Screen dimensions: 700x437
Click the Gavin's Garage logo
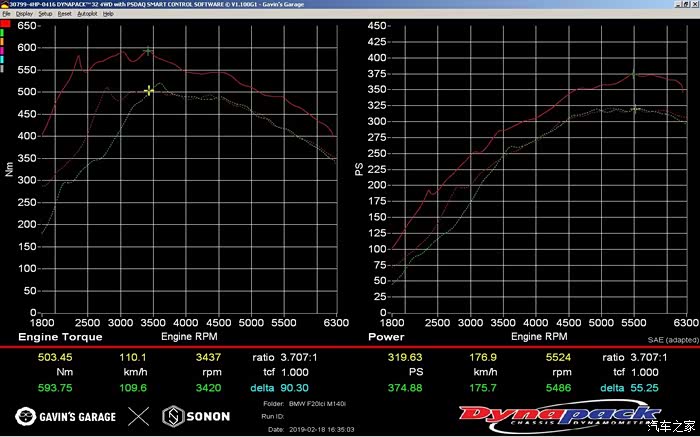click(x=66, y=416)
